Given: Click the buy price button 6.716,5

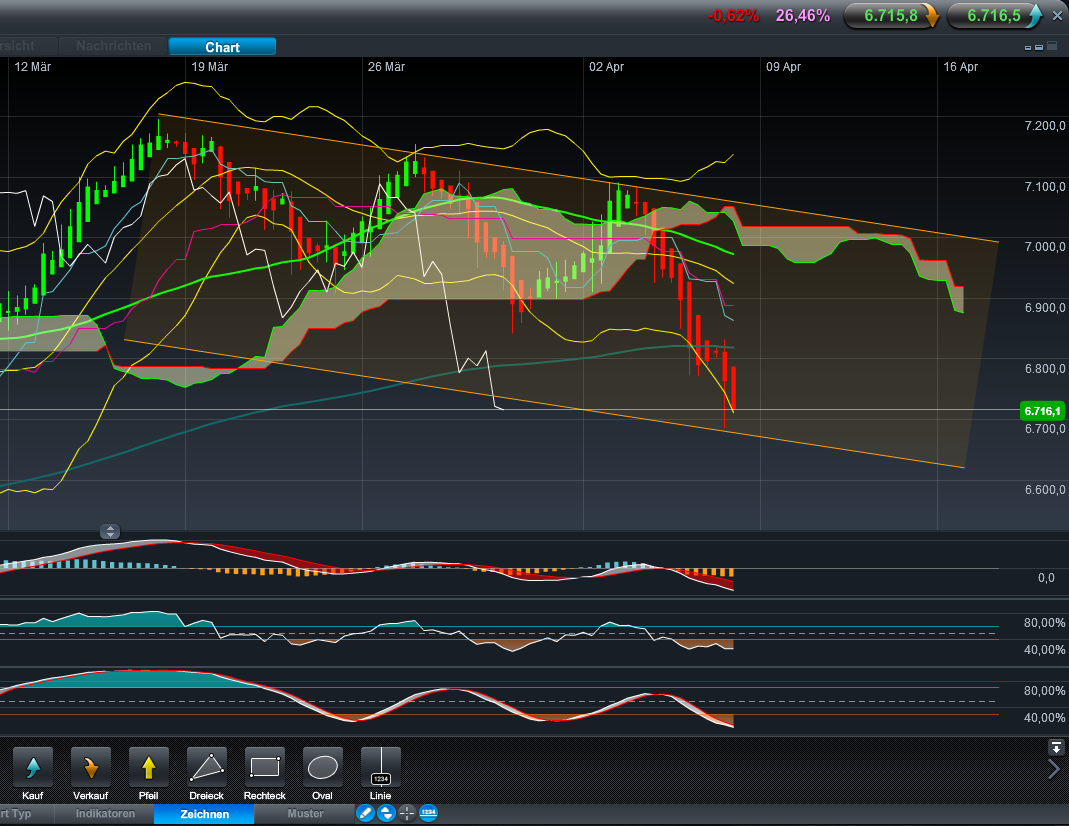Looking at the screenshot, I should 995,16.
